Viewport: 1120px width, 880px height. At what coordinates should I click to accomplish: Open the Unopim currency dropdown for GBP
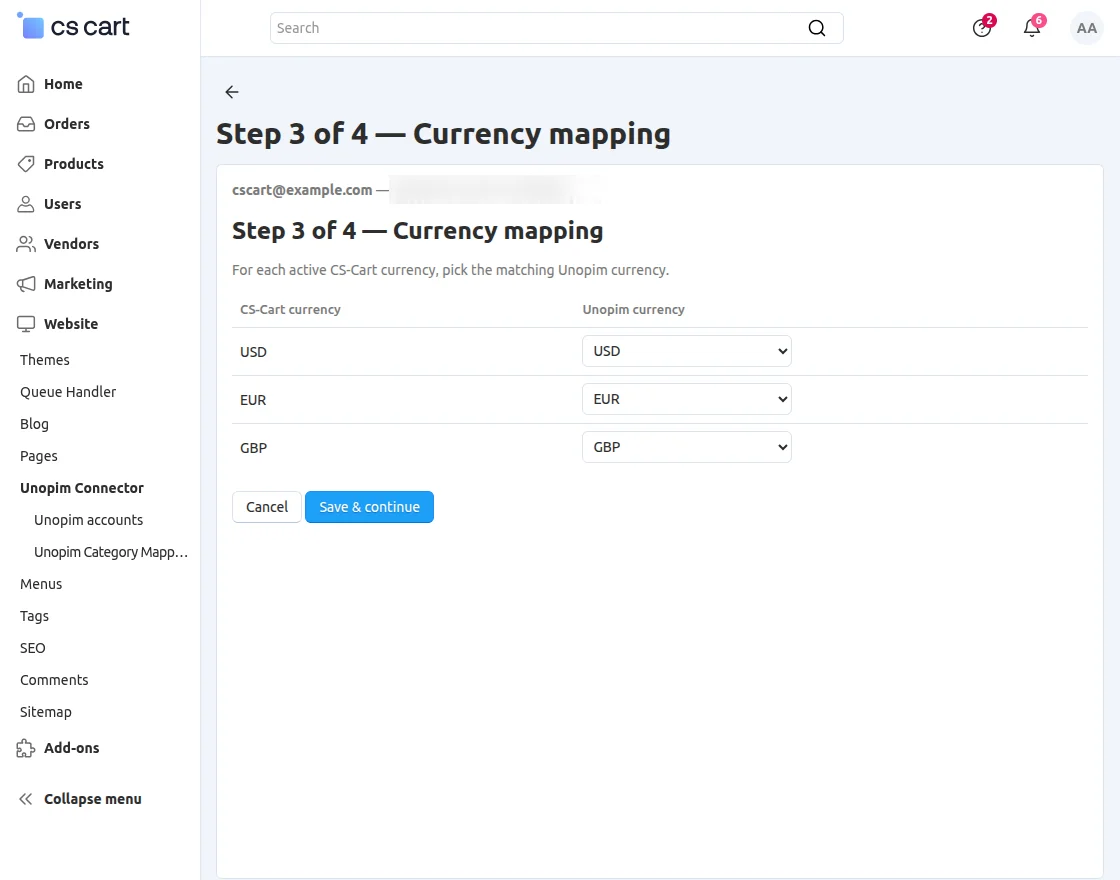[686, 446]
